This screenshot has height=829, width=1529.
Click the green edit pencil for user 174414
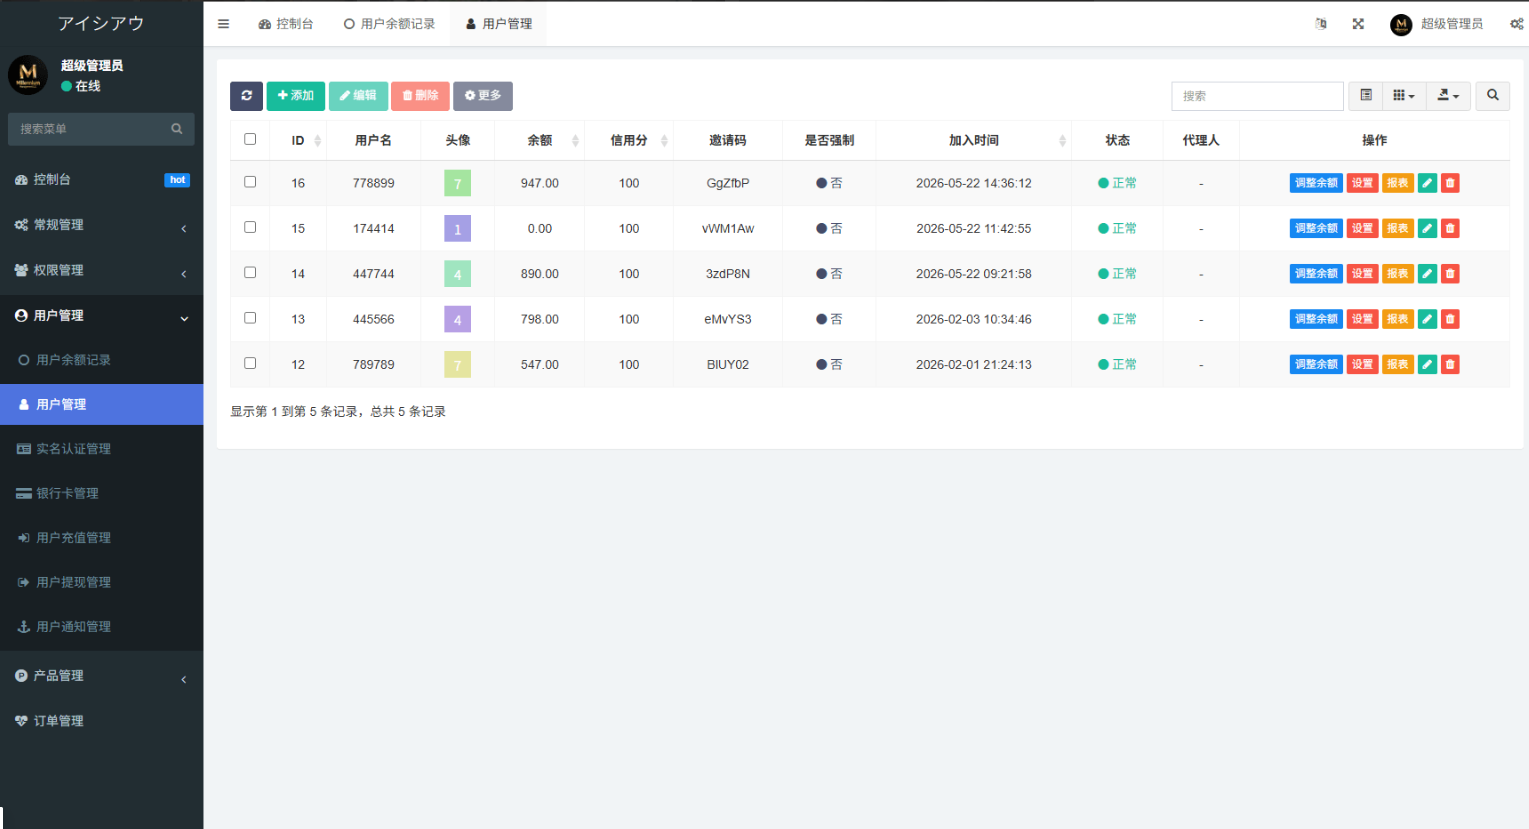(1427, 228)
